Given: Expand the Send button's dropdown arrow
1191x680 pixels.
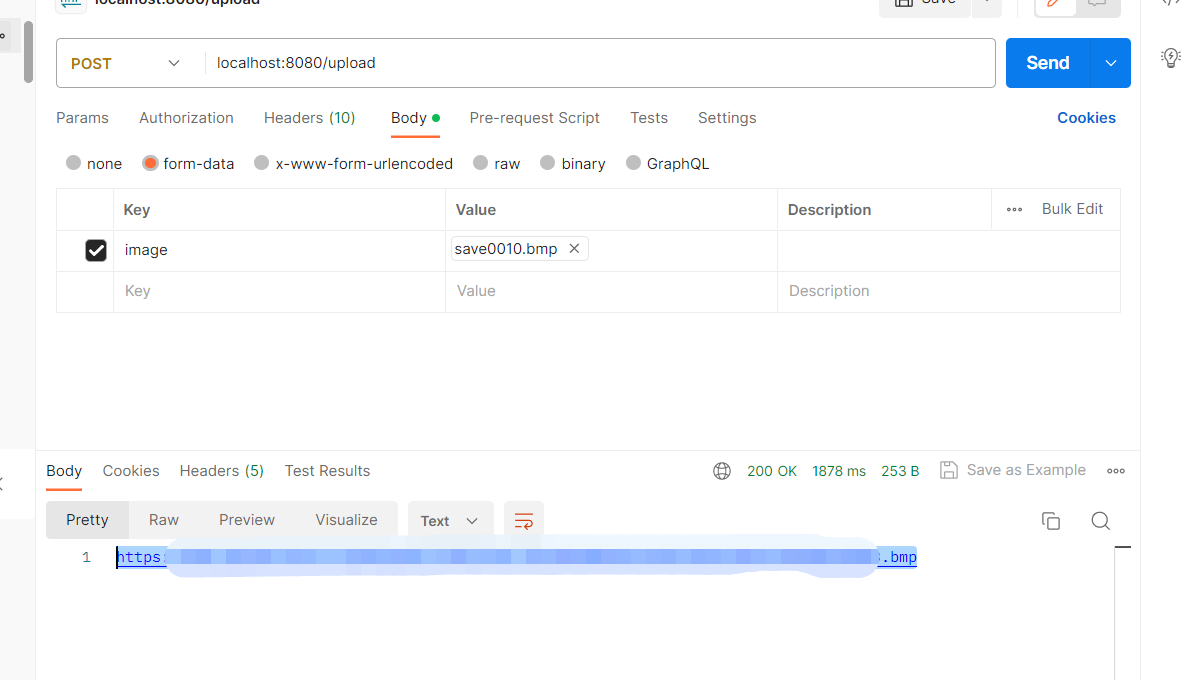Looking at the screenshot, I should 1110,62.
